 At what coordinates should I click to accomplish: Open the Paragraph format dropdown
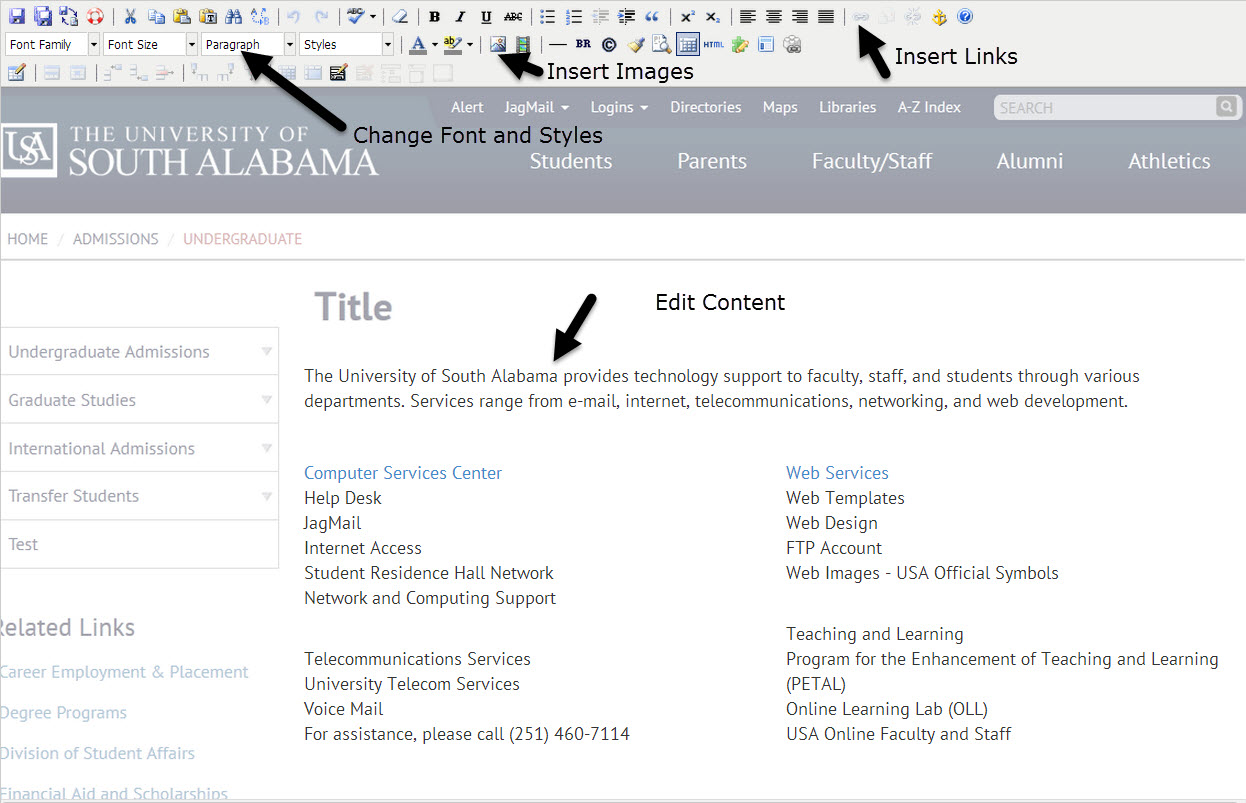[249, 44]
